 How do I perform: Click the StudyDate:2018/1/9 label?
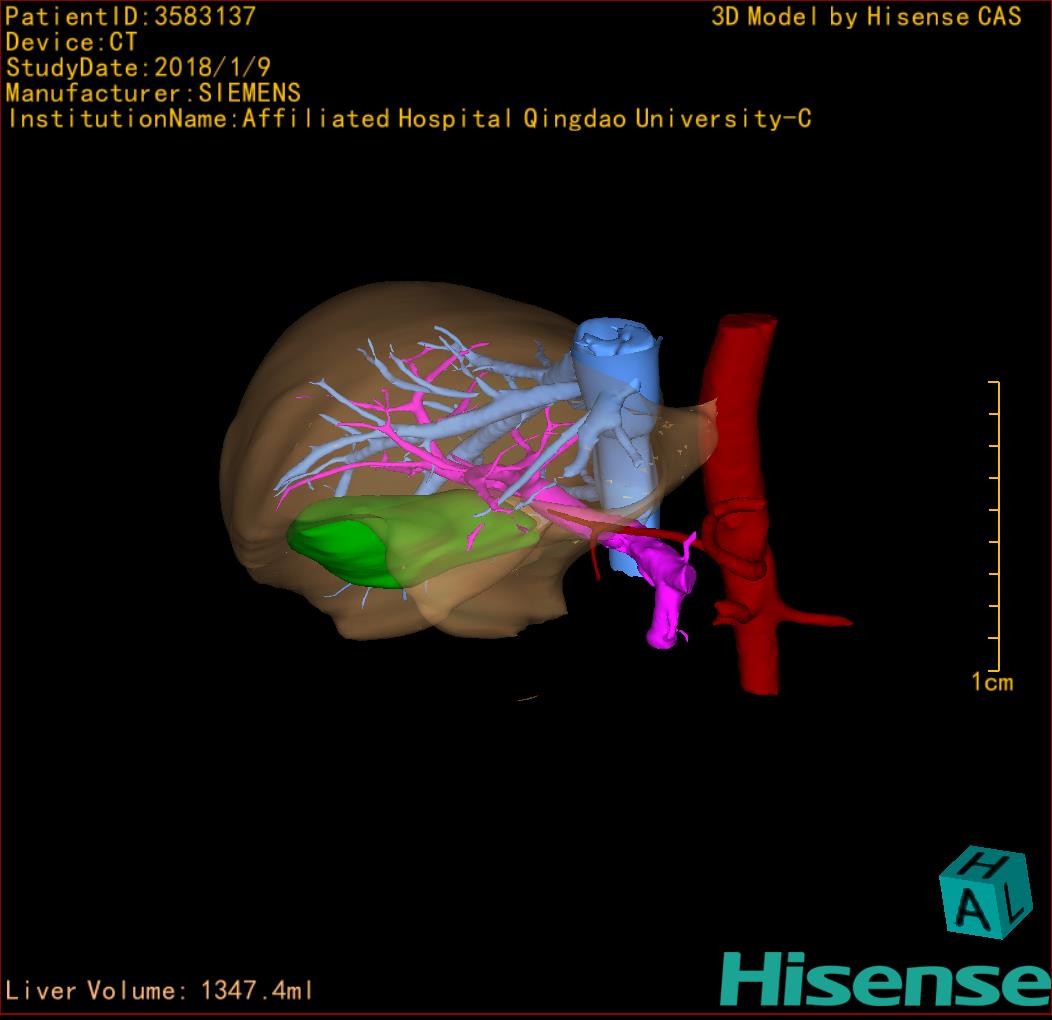pyautogui.click(x=137, y=68)
